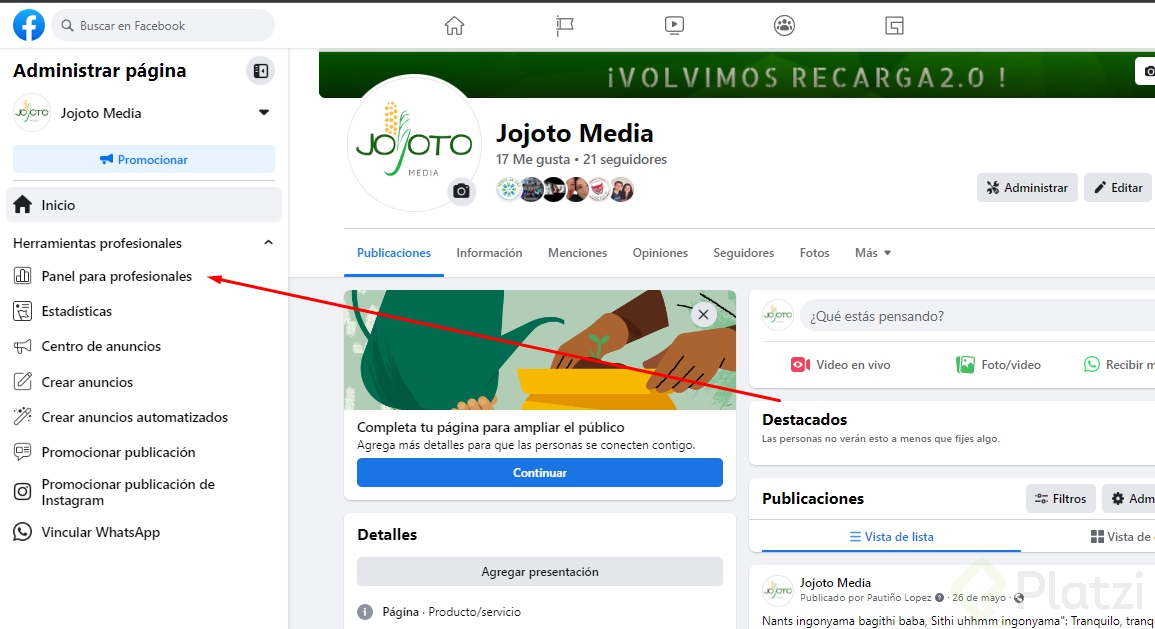
Task: Click the 17 Me gusta count
Action: coord(533,159)
